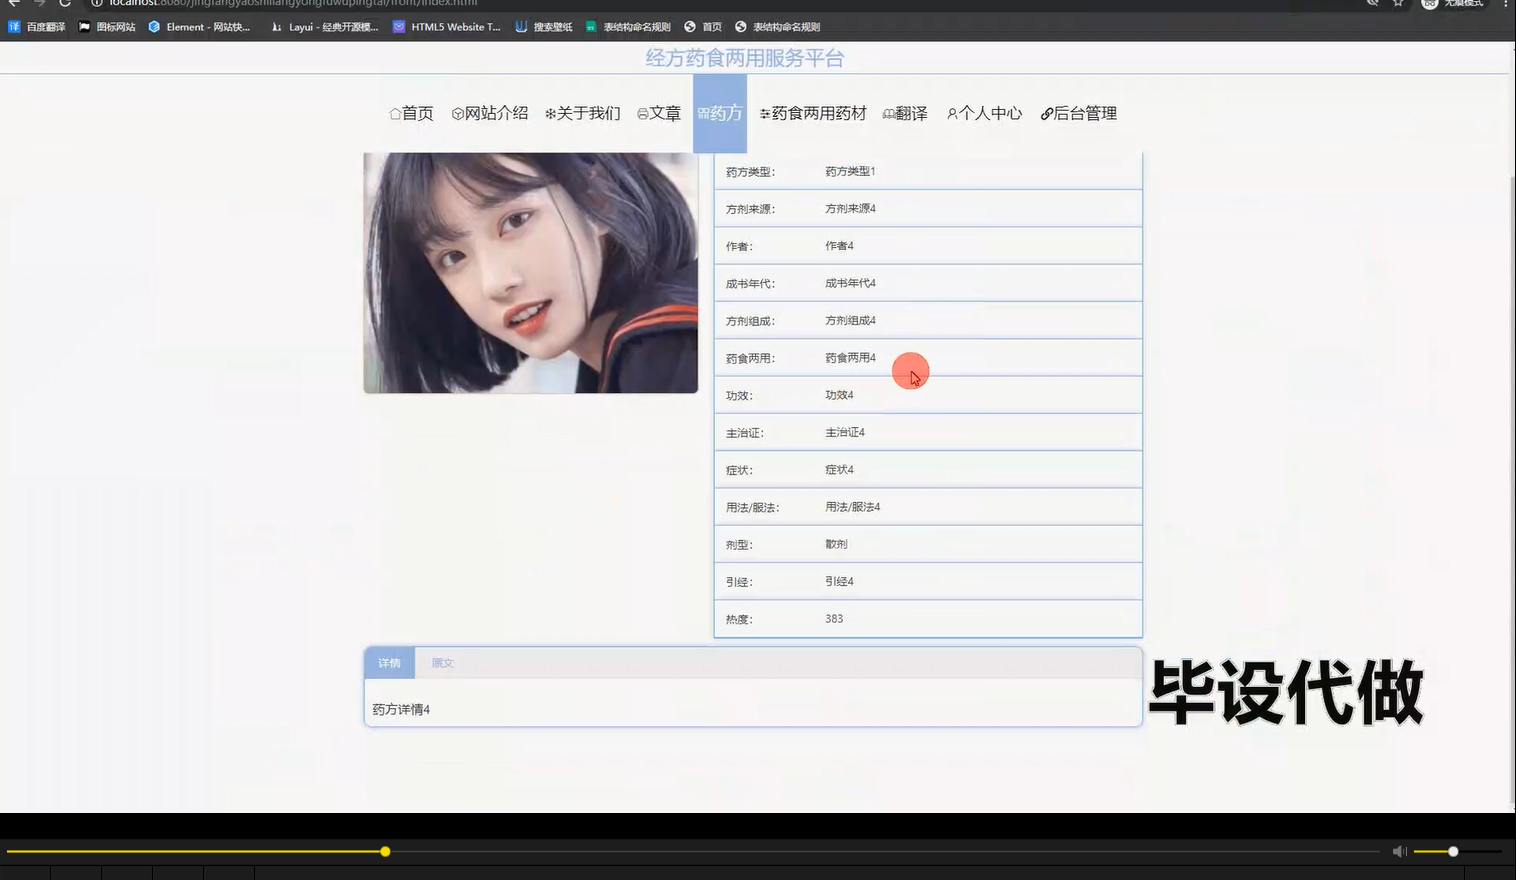
Task: Click the person icon for 个人中心
Action: pyautogui.click(x=951, y=113)
